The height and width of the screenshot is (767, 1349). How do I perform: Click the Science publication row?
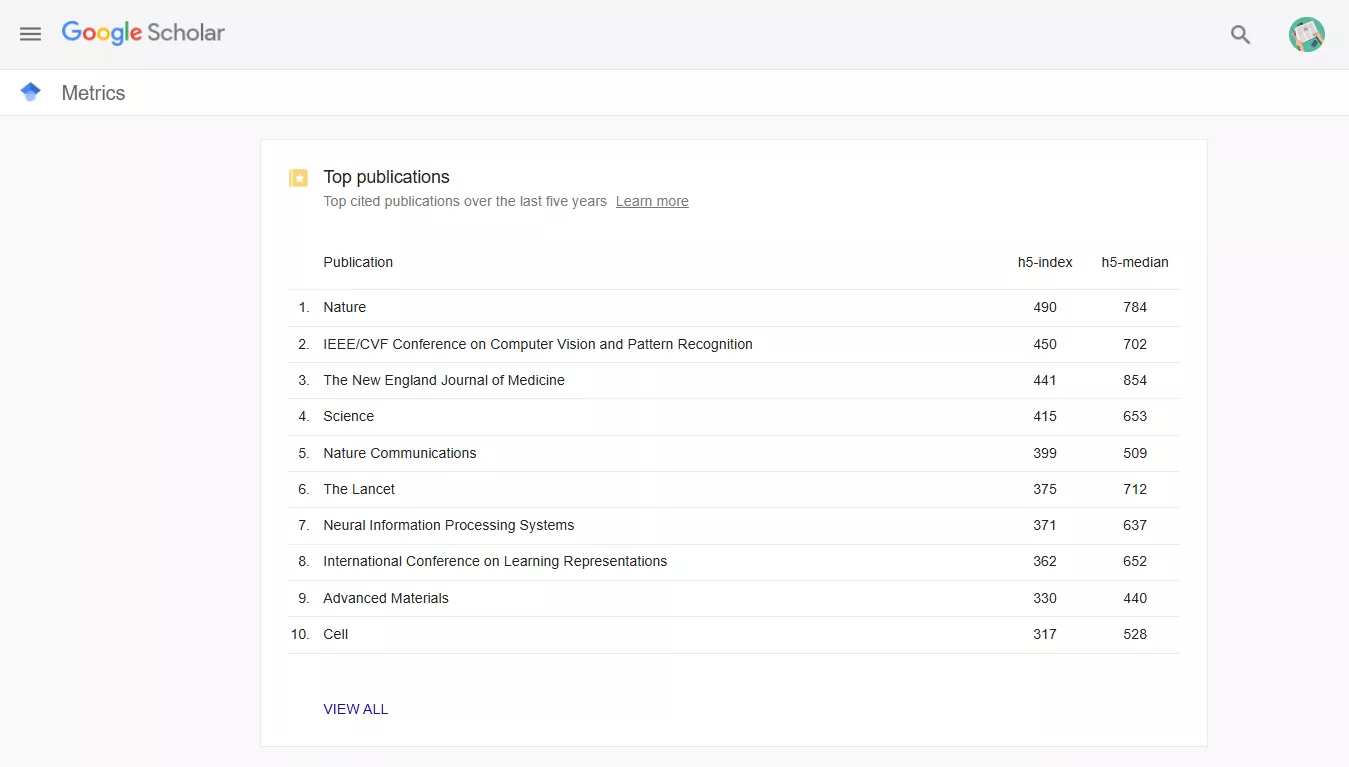(348, 416)
